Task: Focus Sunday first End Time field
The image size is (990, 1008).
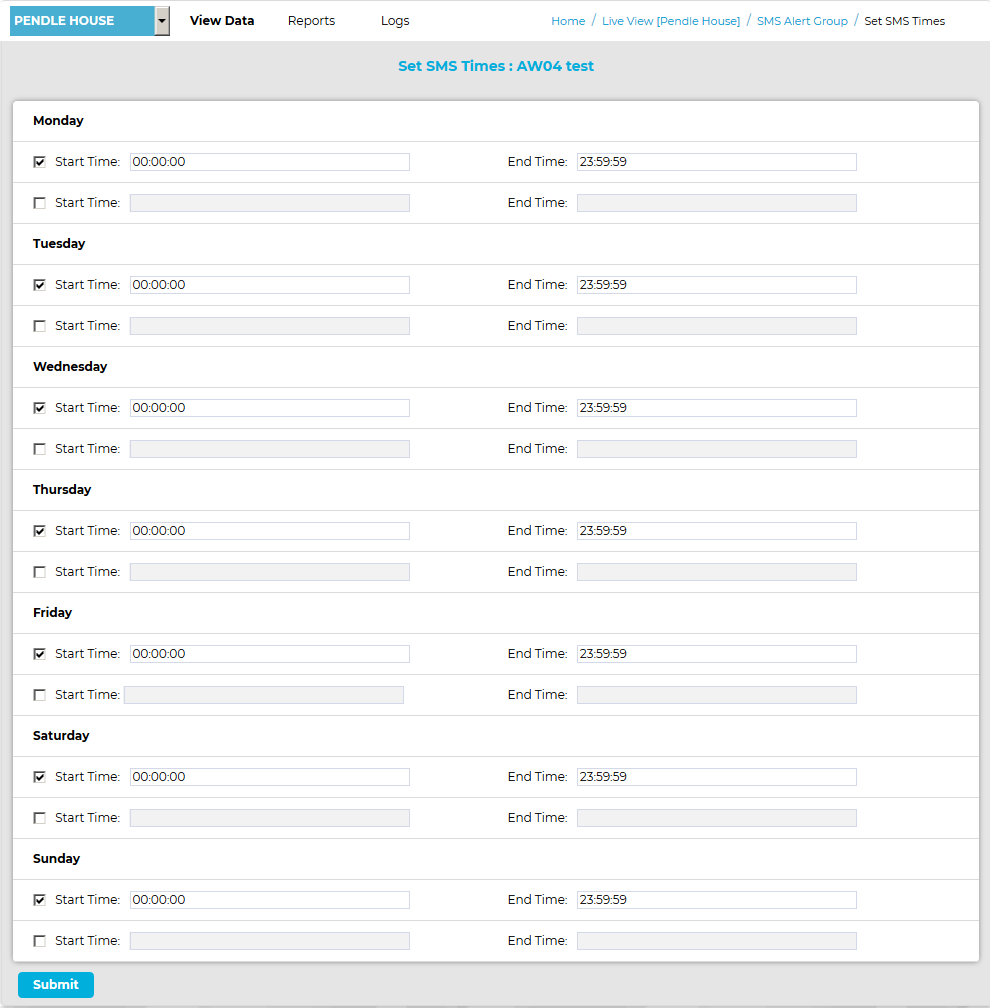Action: tap(717, 900)
